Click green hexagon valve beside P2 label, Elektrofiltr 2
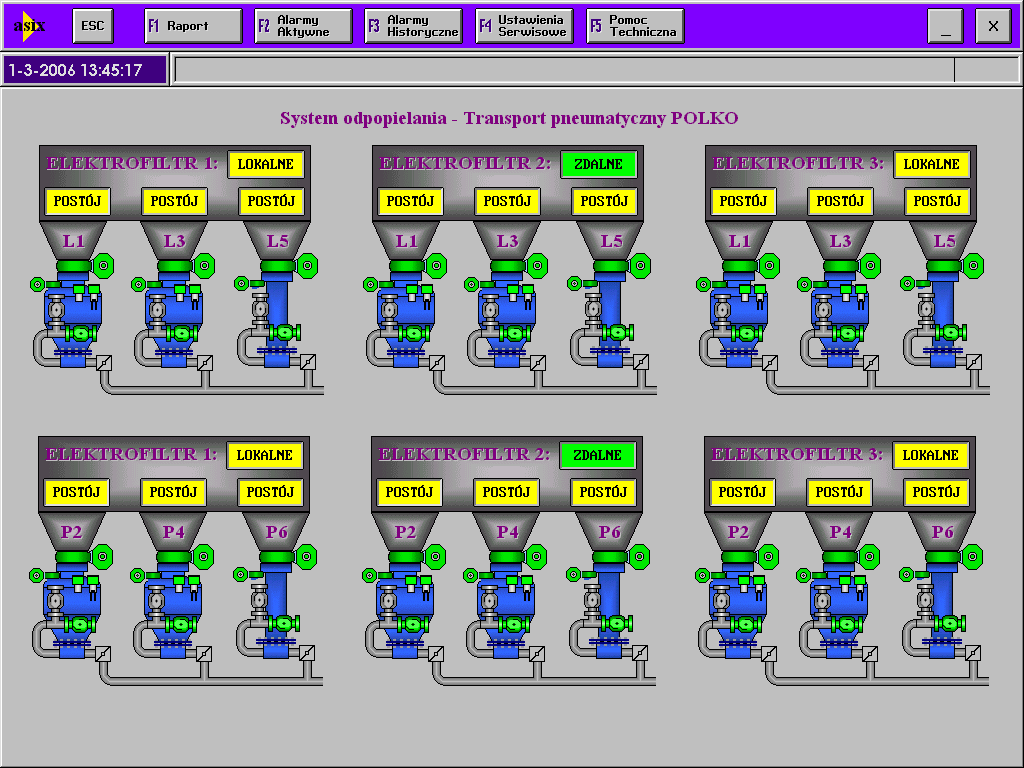 point(435,557)
